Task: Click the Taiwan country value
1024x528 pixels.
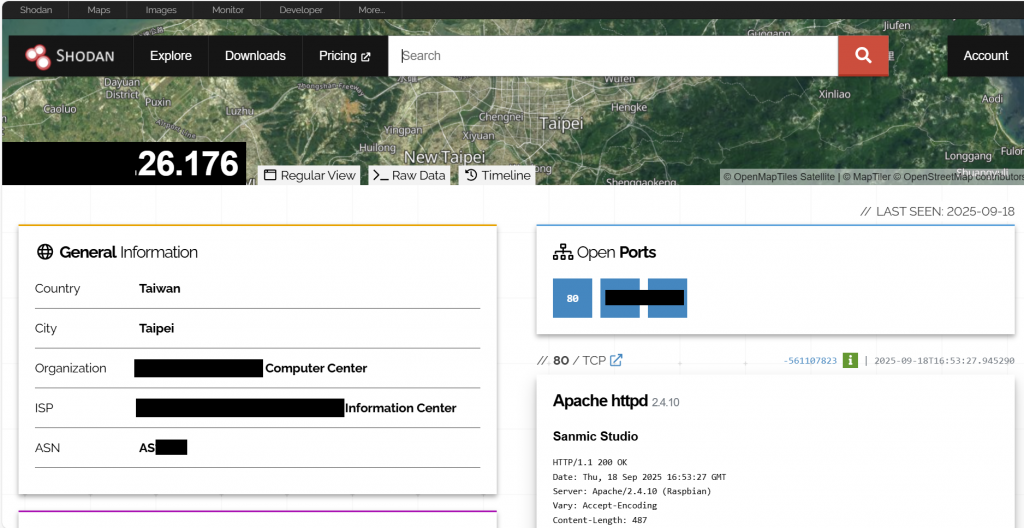Action: 159,288
